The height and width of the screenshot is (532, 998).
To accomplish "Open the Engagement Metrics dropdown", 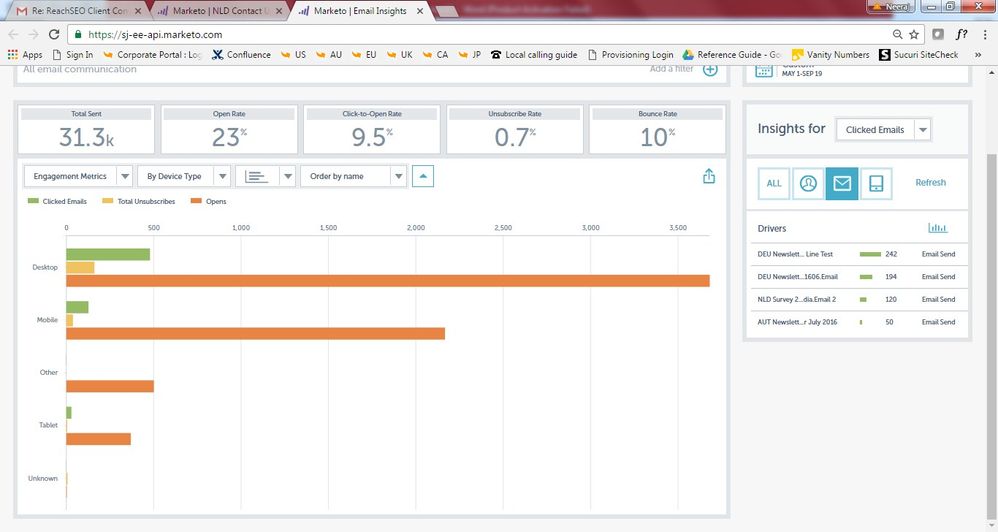I will 78,176.
